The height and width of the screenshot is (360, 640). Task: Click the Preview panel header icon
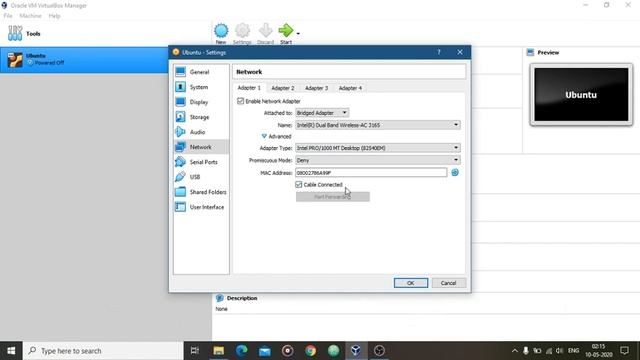tap(530, 52)
